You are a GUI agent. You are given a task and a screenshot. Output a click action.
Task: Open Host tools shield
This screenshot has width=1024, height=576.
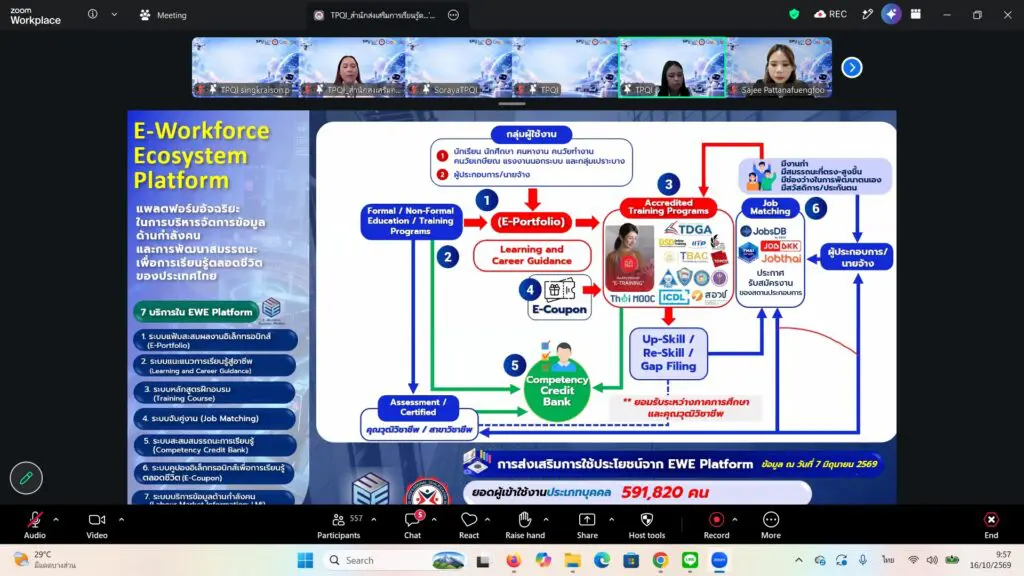click(647, 525)
